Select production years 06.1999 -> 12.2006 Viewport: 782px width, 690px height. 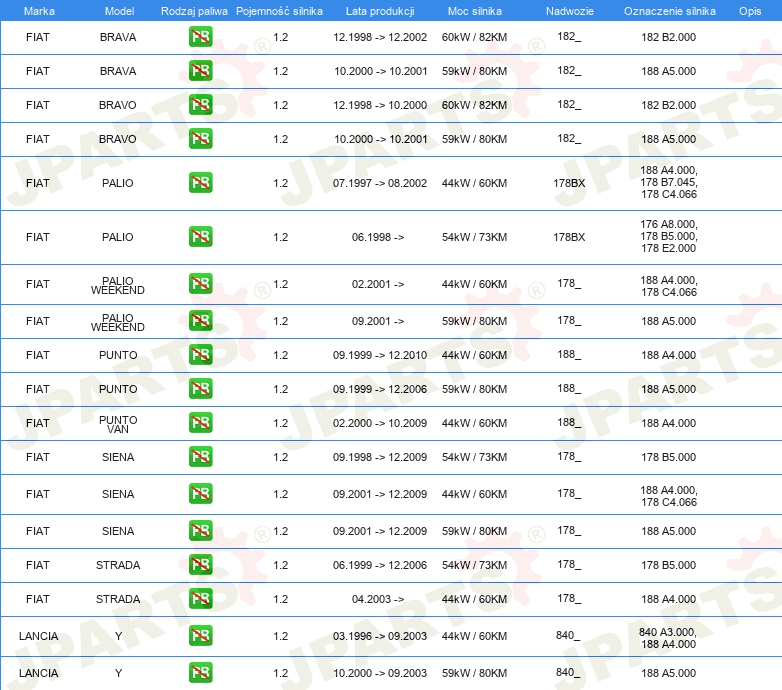point(380,565)
